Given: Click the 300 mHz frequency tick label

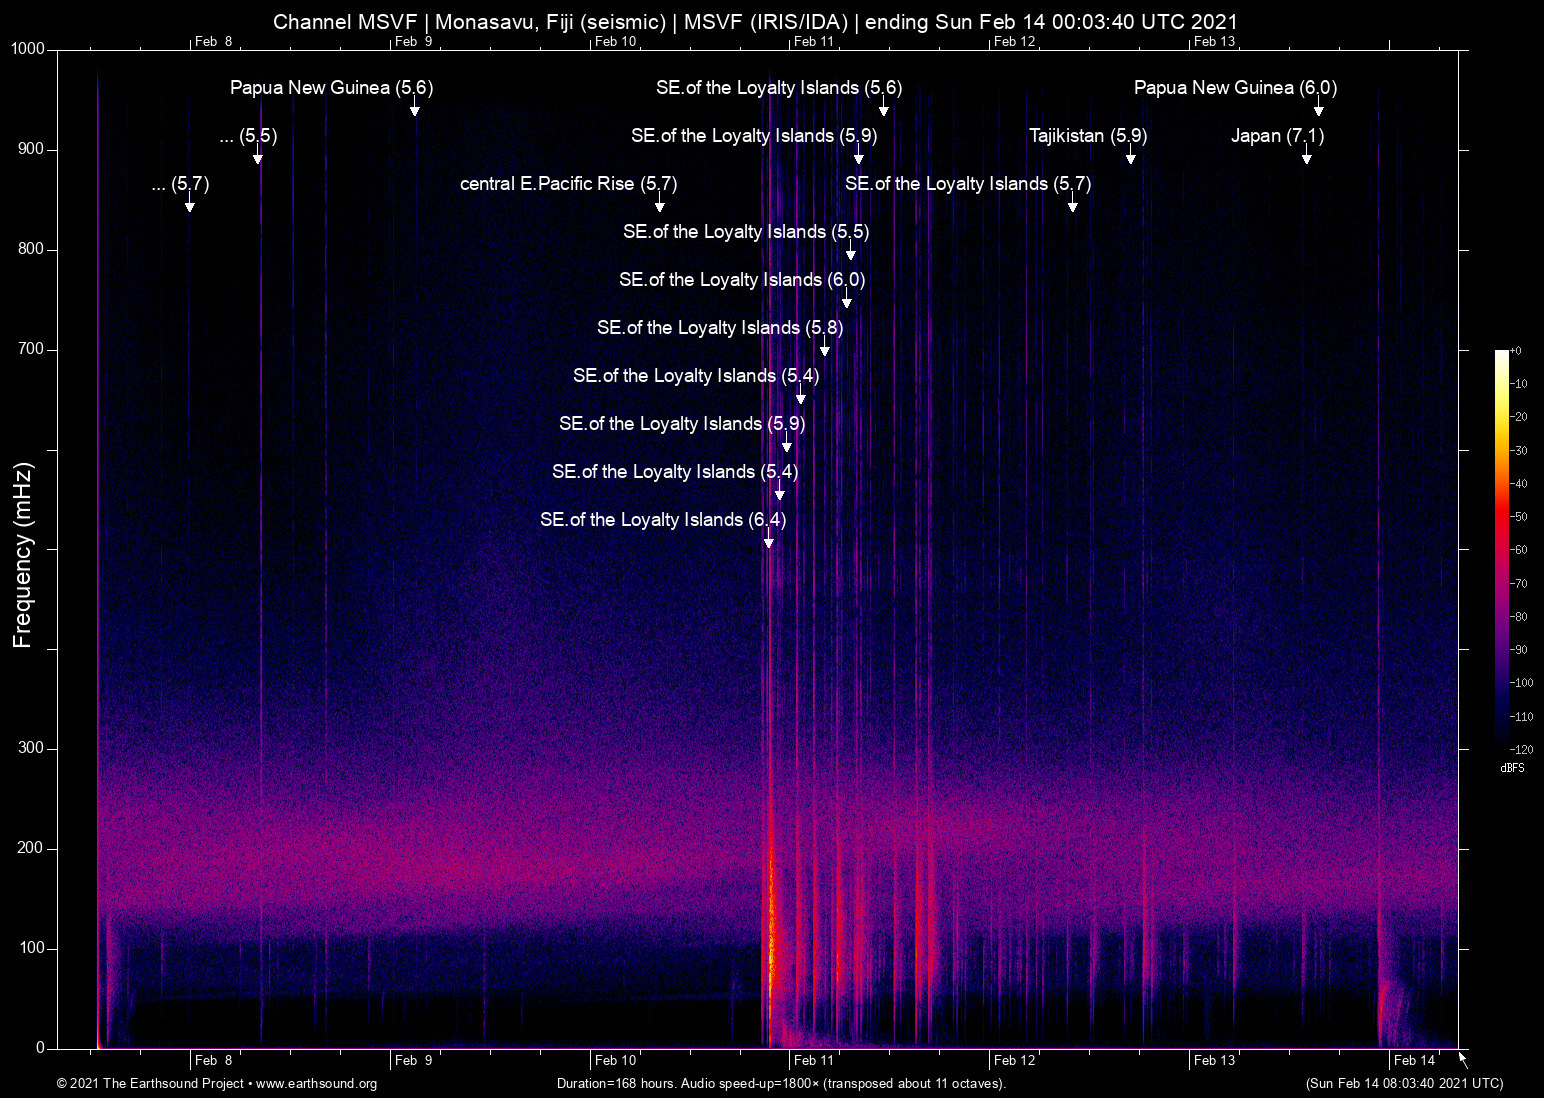Looking at the screenshot, I should tap(31, 748).
